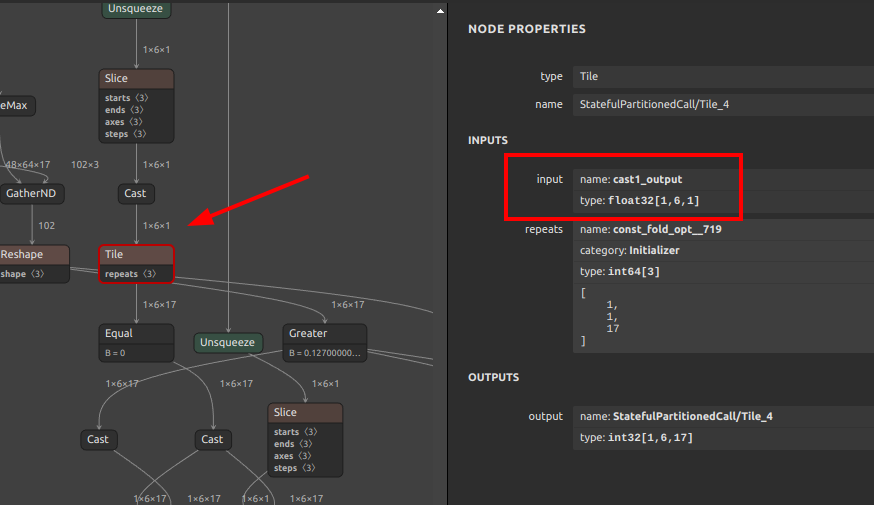Click the Unsqueeze node beside Greater
The width and height of the screenshot is (874, 505).
(228, 342)
